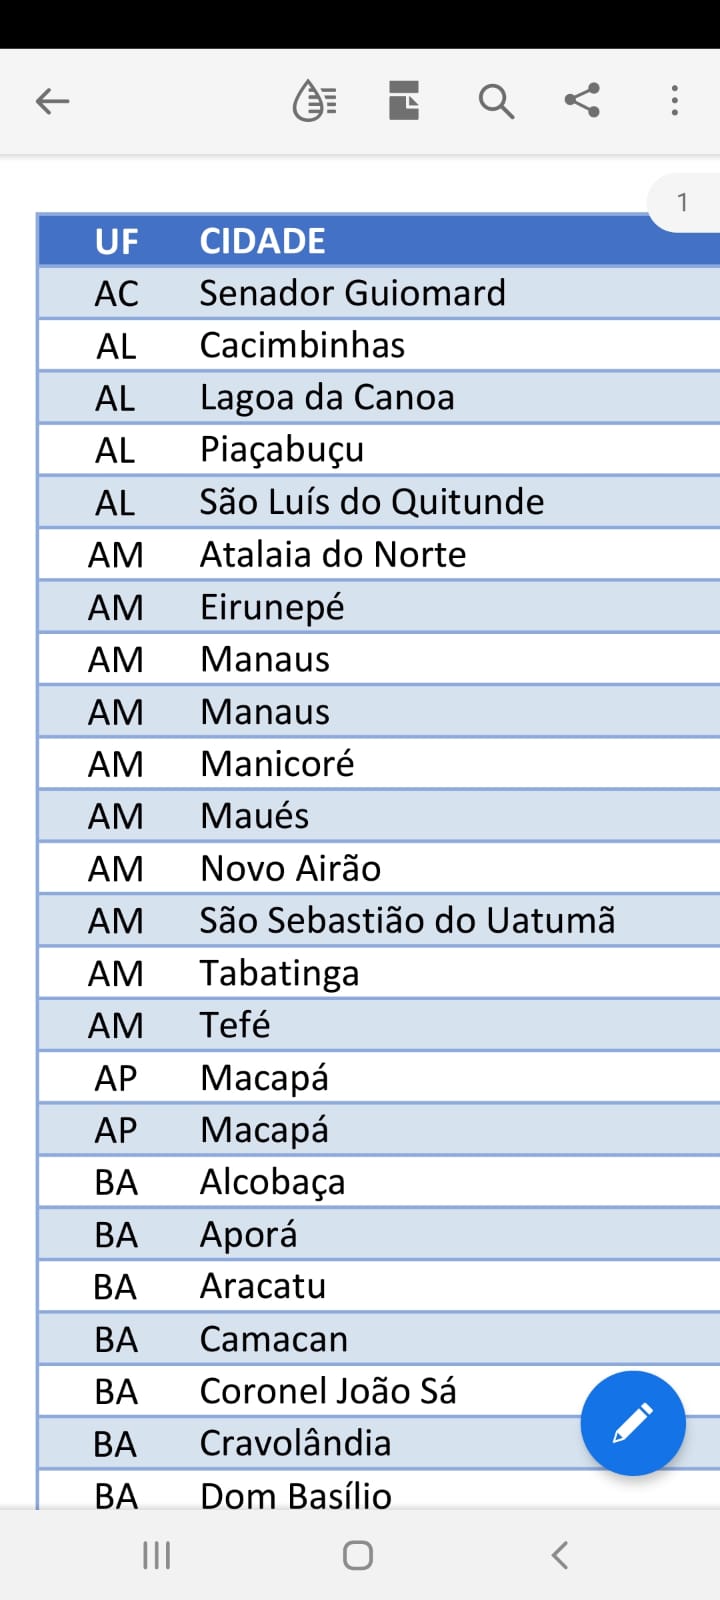This screenshot has width=720, height=1600.
Task: Open the page view settings icon
Action: pos(404,101)
